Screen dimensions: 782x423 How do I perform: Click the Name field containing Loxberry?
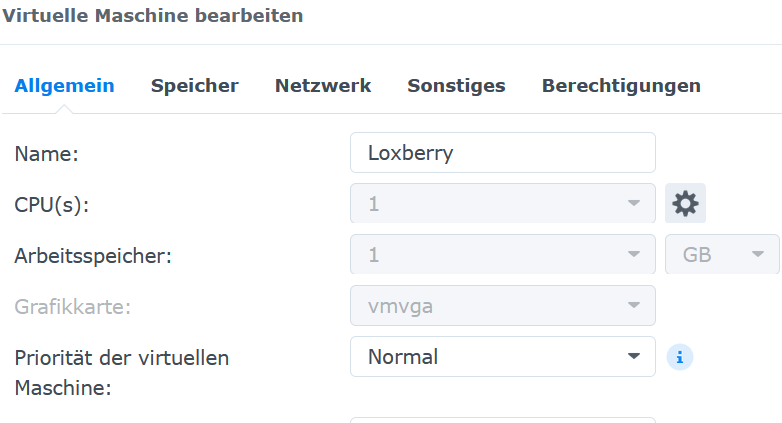click(x=502, y=153)
